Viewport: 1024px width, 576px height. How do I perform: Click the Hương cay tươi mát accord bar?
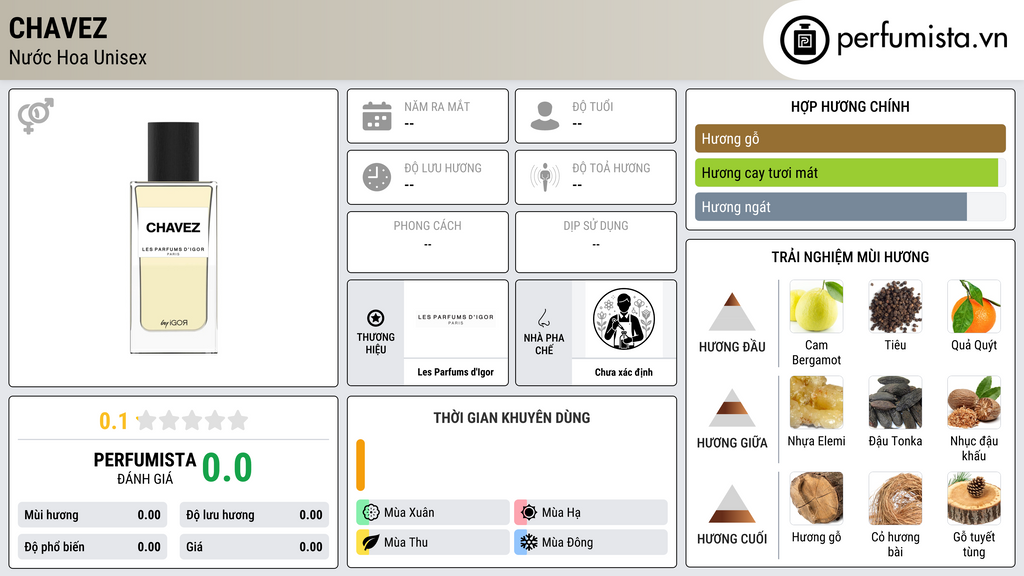coord(850,172)
